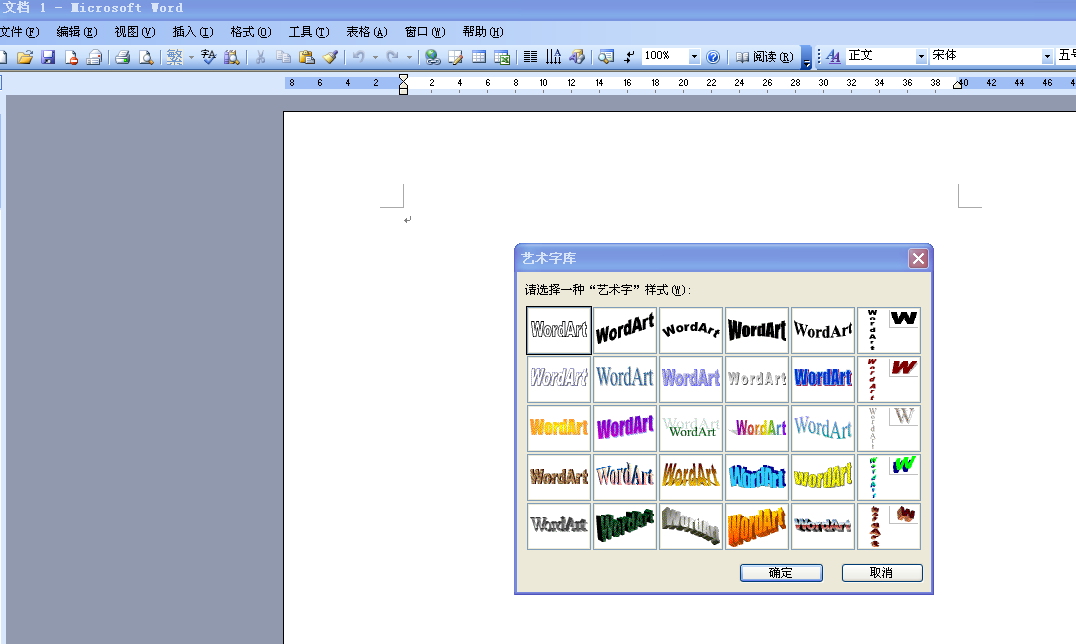Viewport: 1076px width, 644px height.
Task: Expand the Undo history dropdown arrow
Action: pos(375,57)
